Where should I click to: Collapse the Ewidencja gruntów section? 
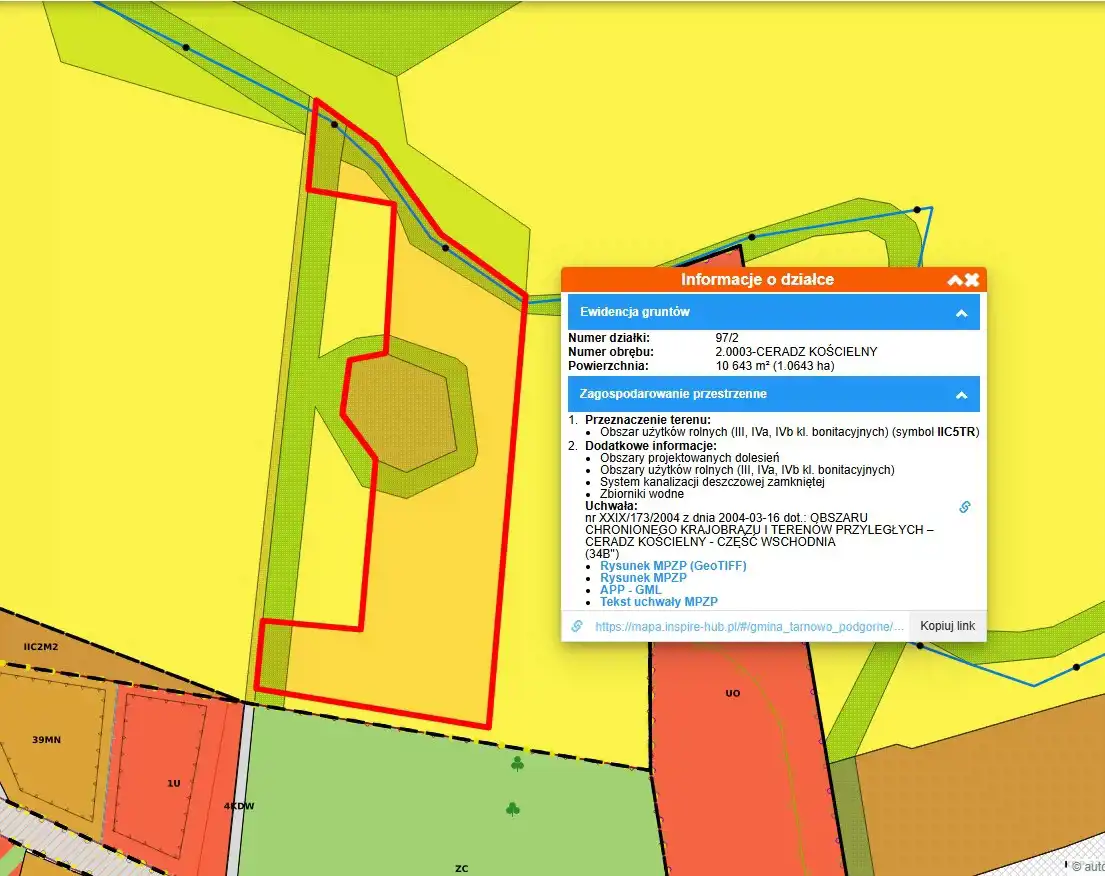tap(961, 313)
